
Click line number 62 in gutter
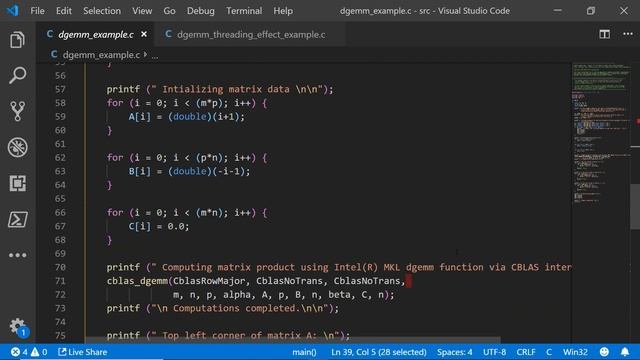click(x=60, y=158)
